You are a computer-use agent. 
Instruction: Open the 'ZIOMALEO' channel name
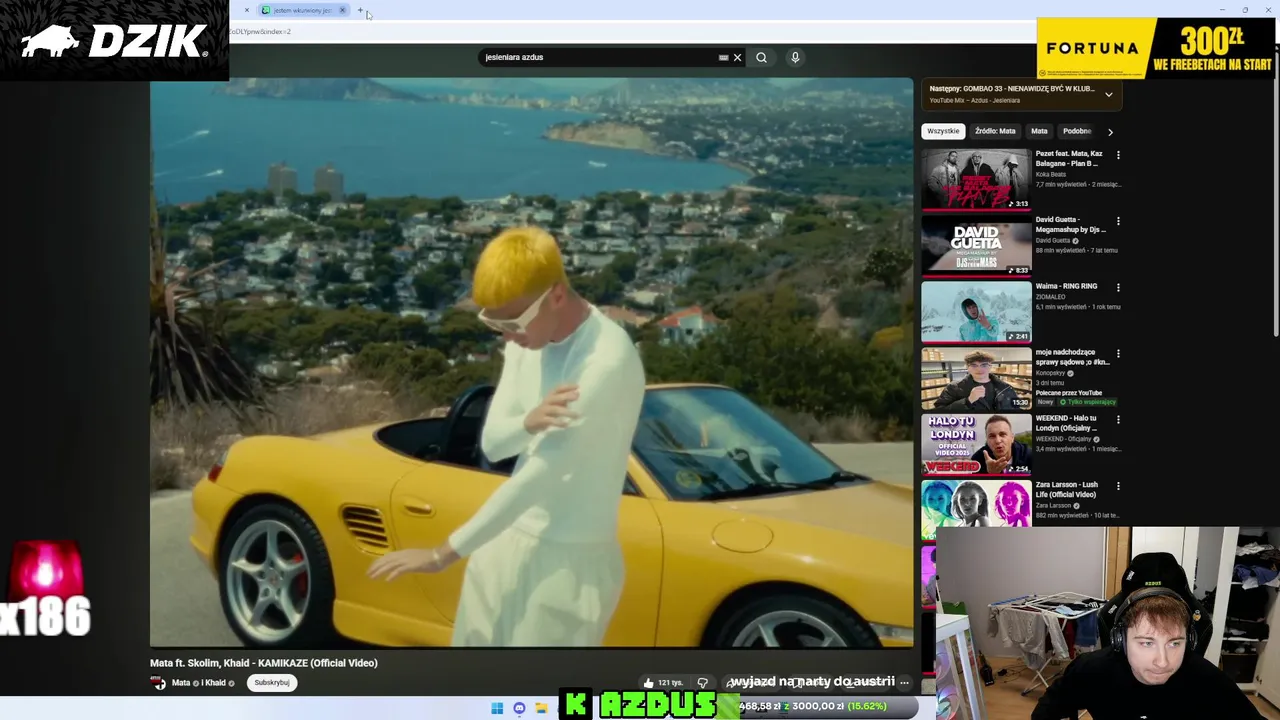(1050, 297)
